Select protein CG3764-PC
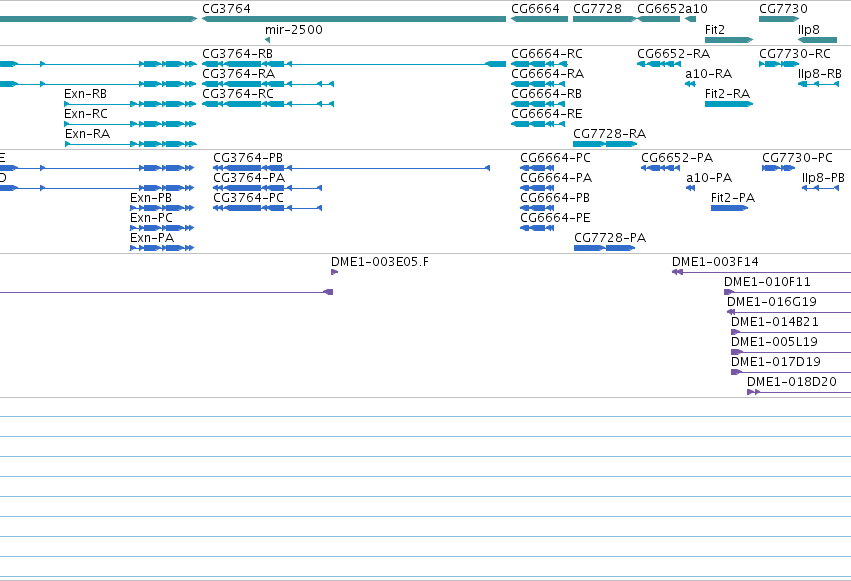851x581 pixels. pyautogui.click(x=268, y=208)
